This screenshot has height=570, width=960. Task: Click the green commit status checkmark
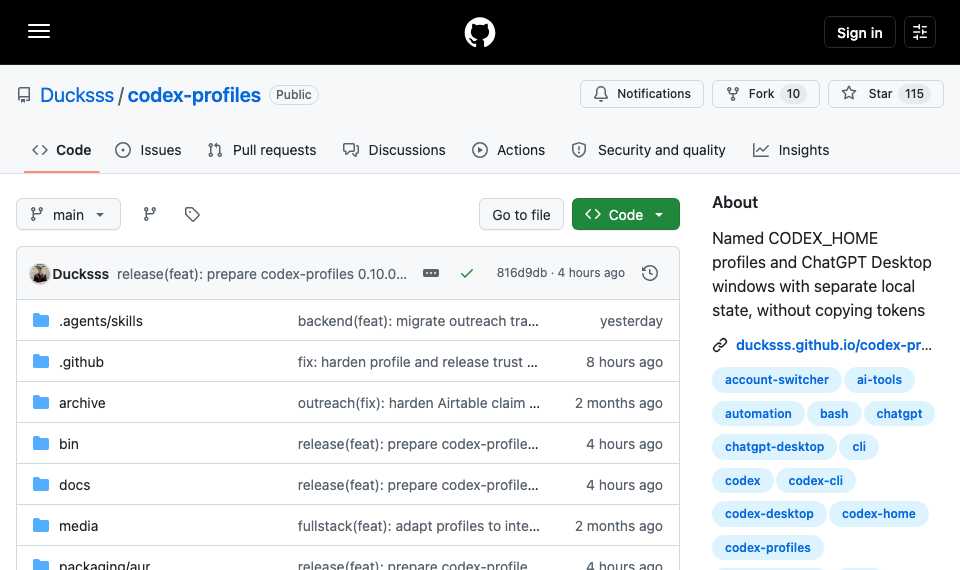(x=467, y=273)
